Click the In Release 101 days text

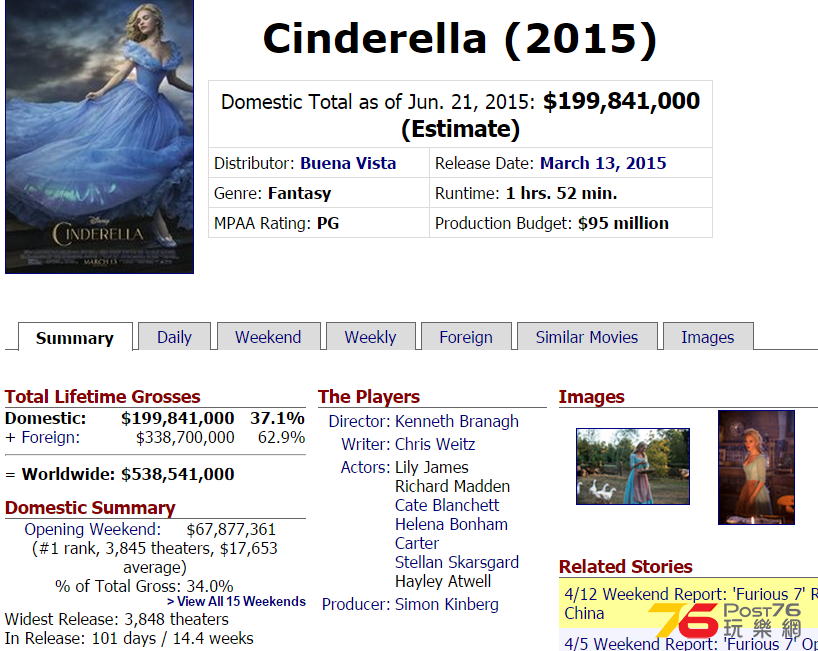pos(129,638)
